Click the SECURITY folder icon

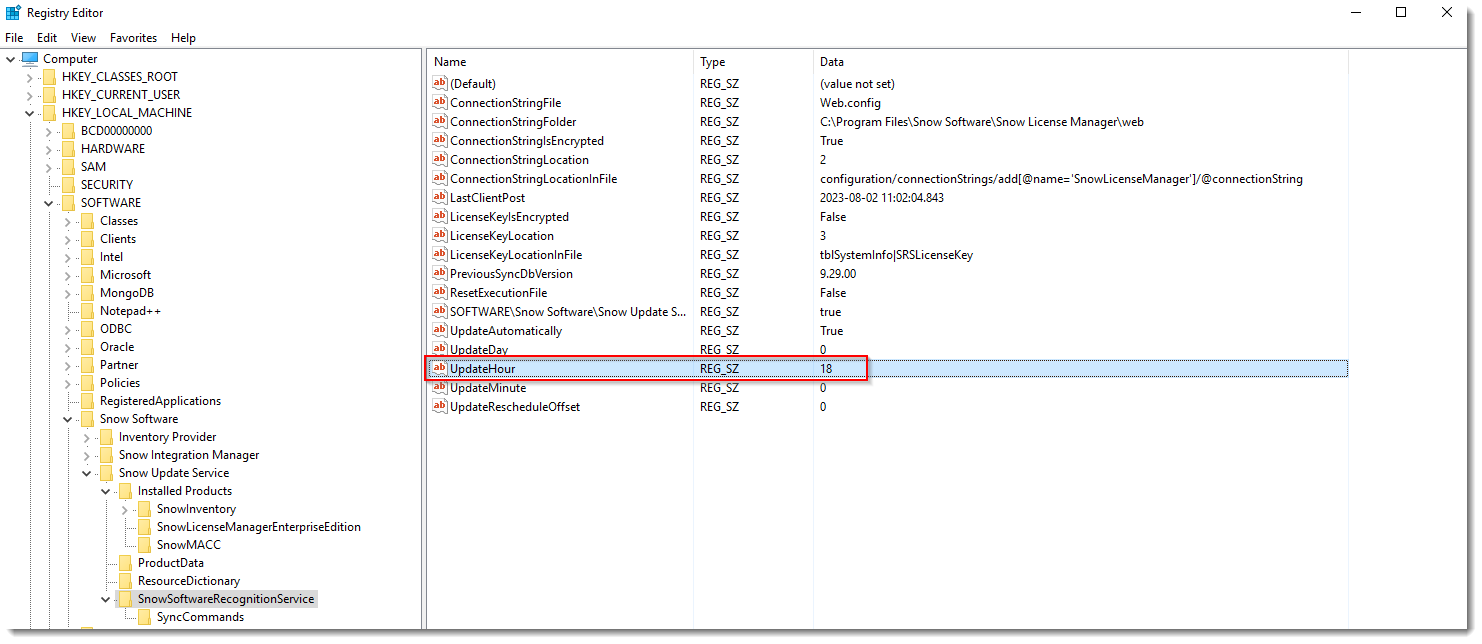tap(68, 185)
